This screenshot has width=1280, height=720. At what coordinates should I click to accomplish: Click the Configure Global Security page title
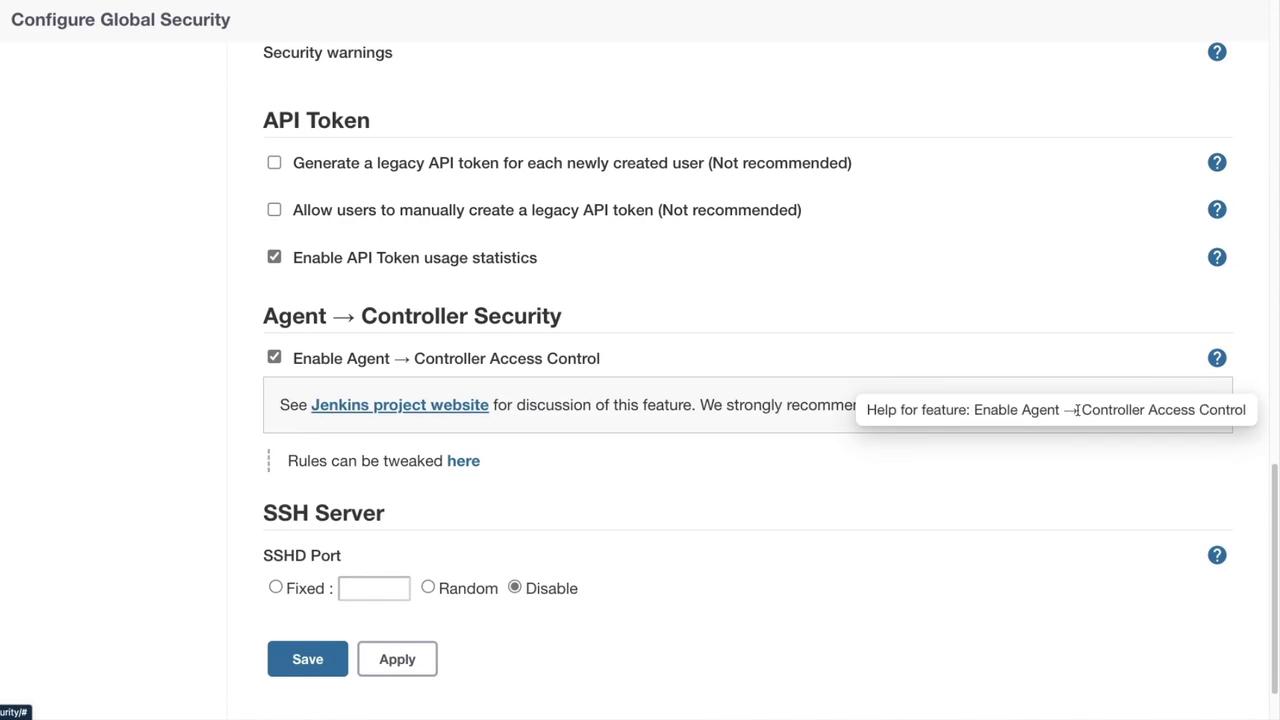pyautogui.click(x=121, y=20)
